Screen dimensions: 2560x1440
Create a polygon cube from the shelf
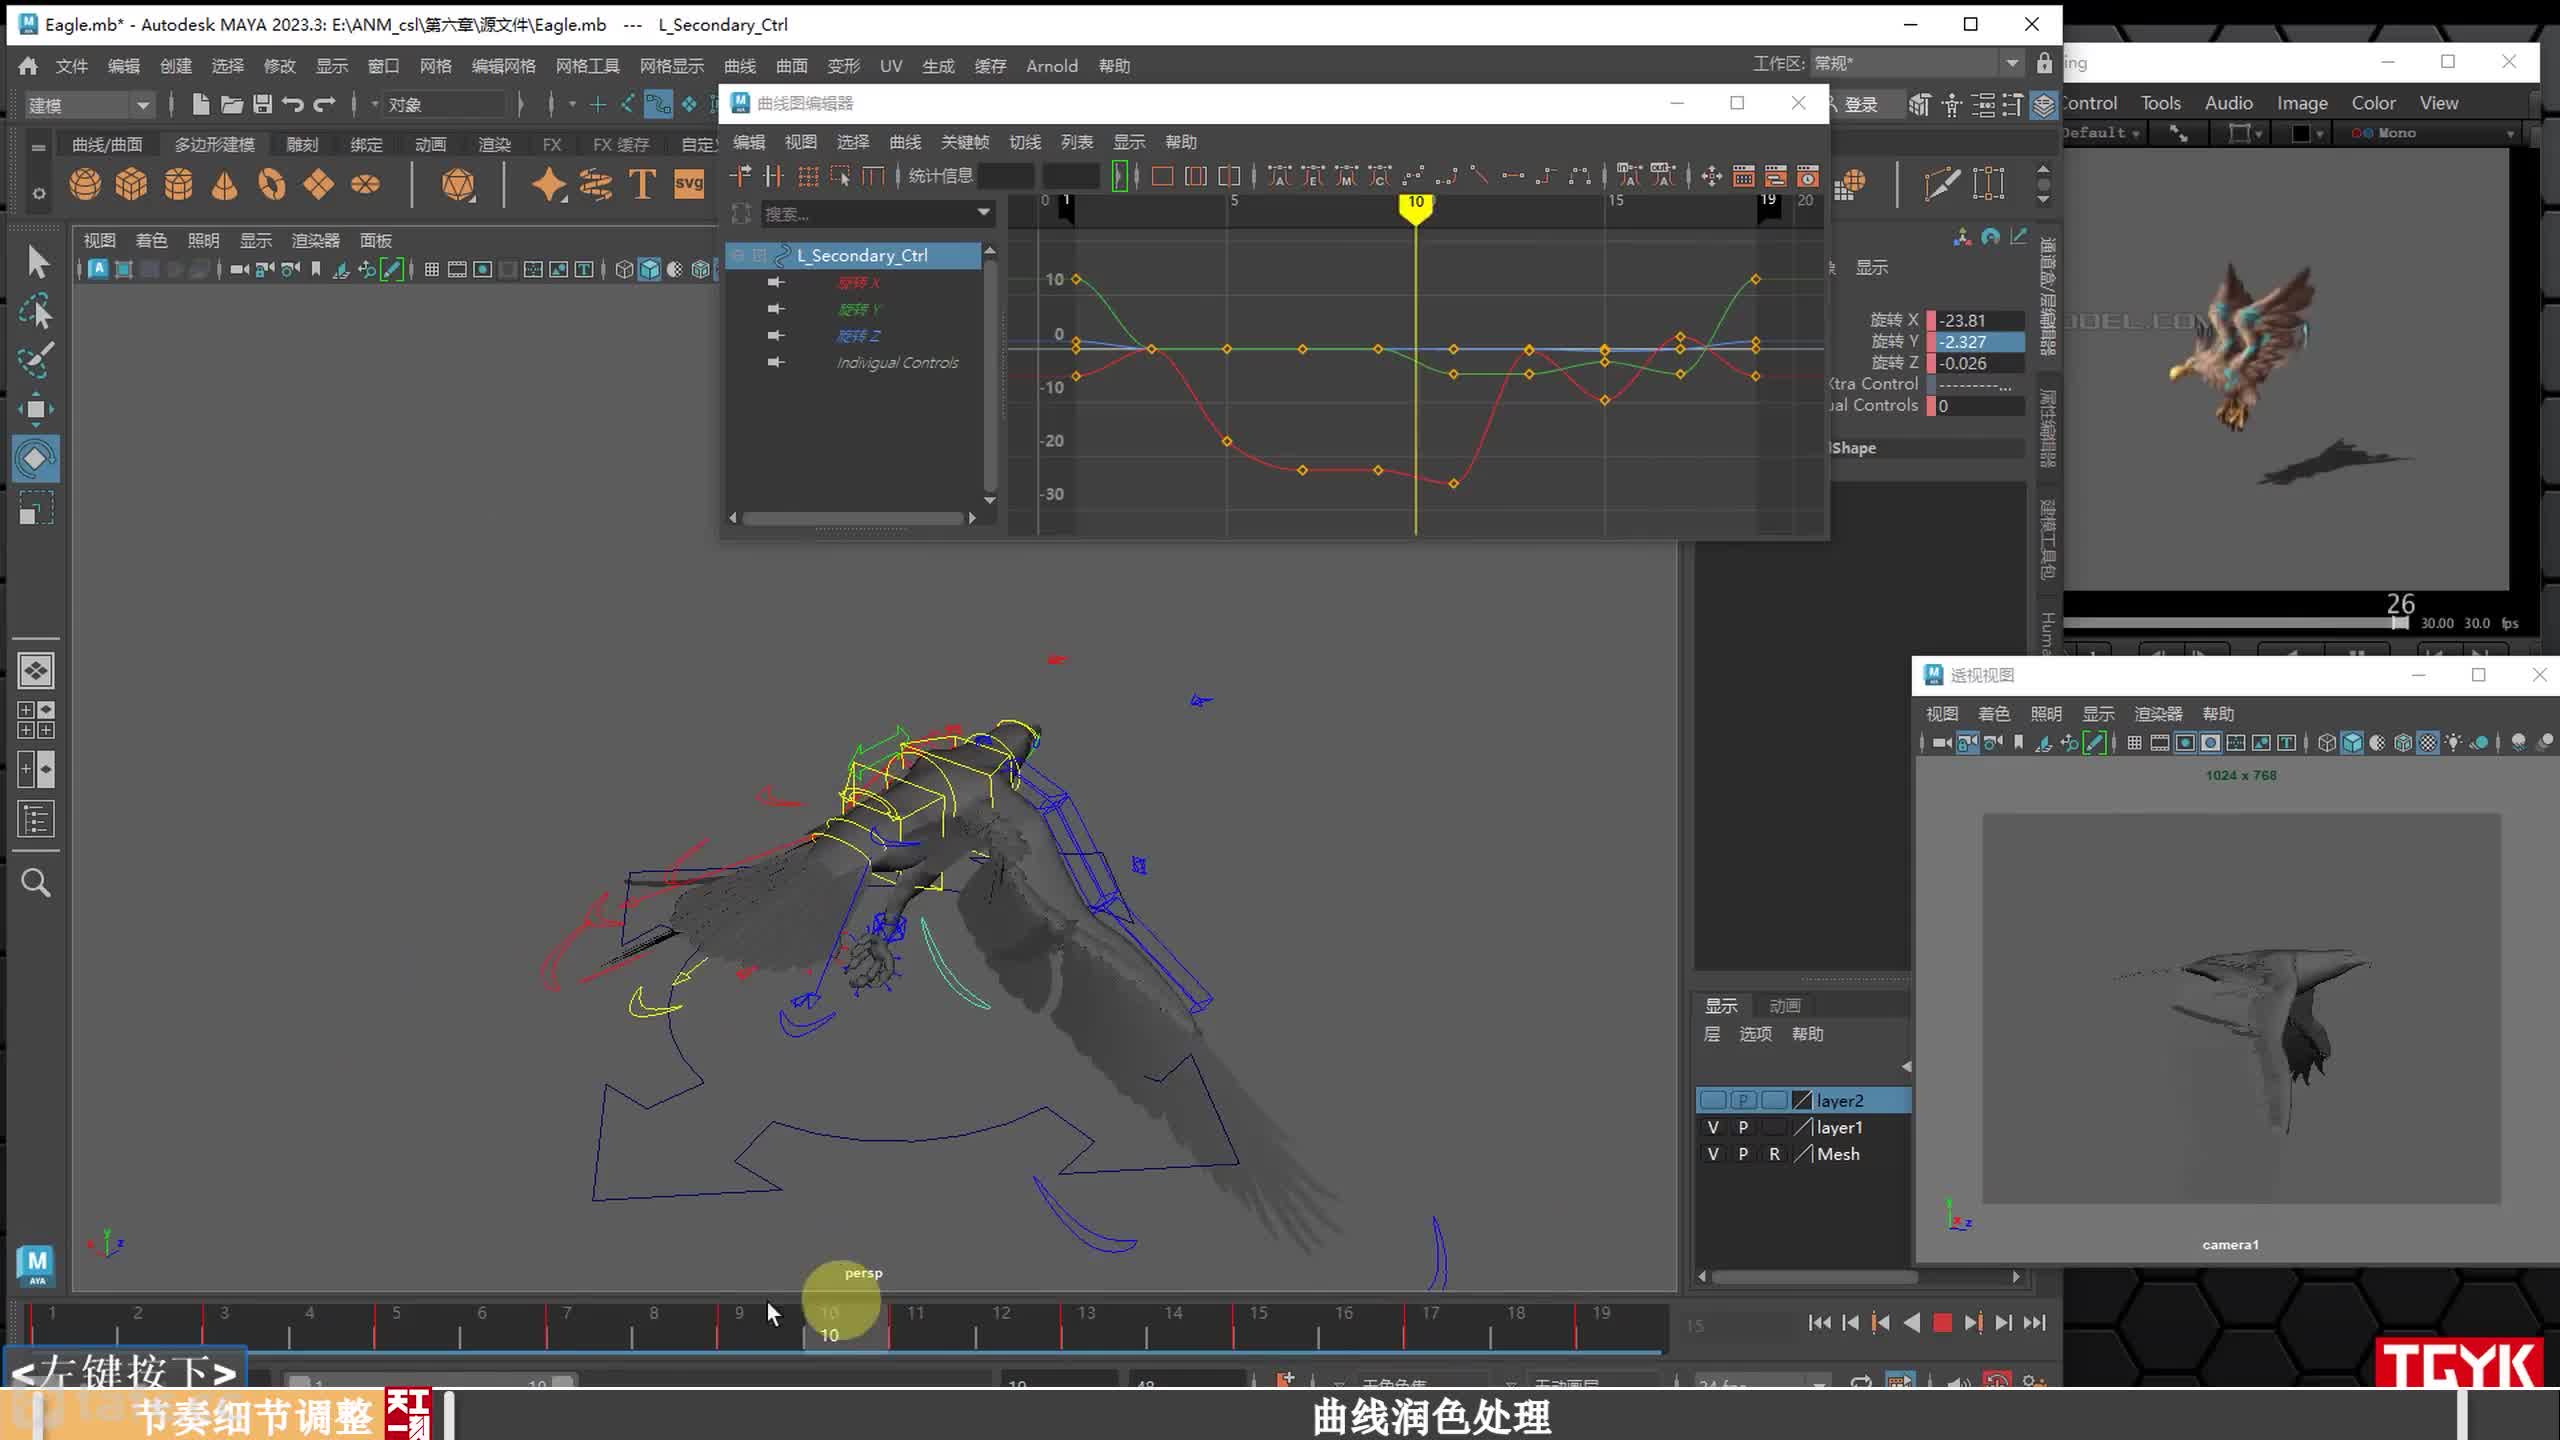pos(131,185)
